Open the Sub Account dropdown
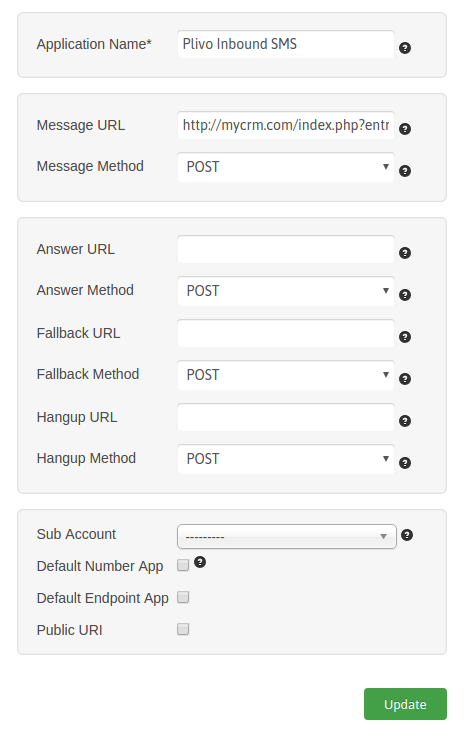The height and width of the screenshot is (736, 470). point(286,537)
